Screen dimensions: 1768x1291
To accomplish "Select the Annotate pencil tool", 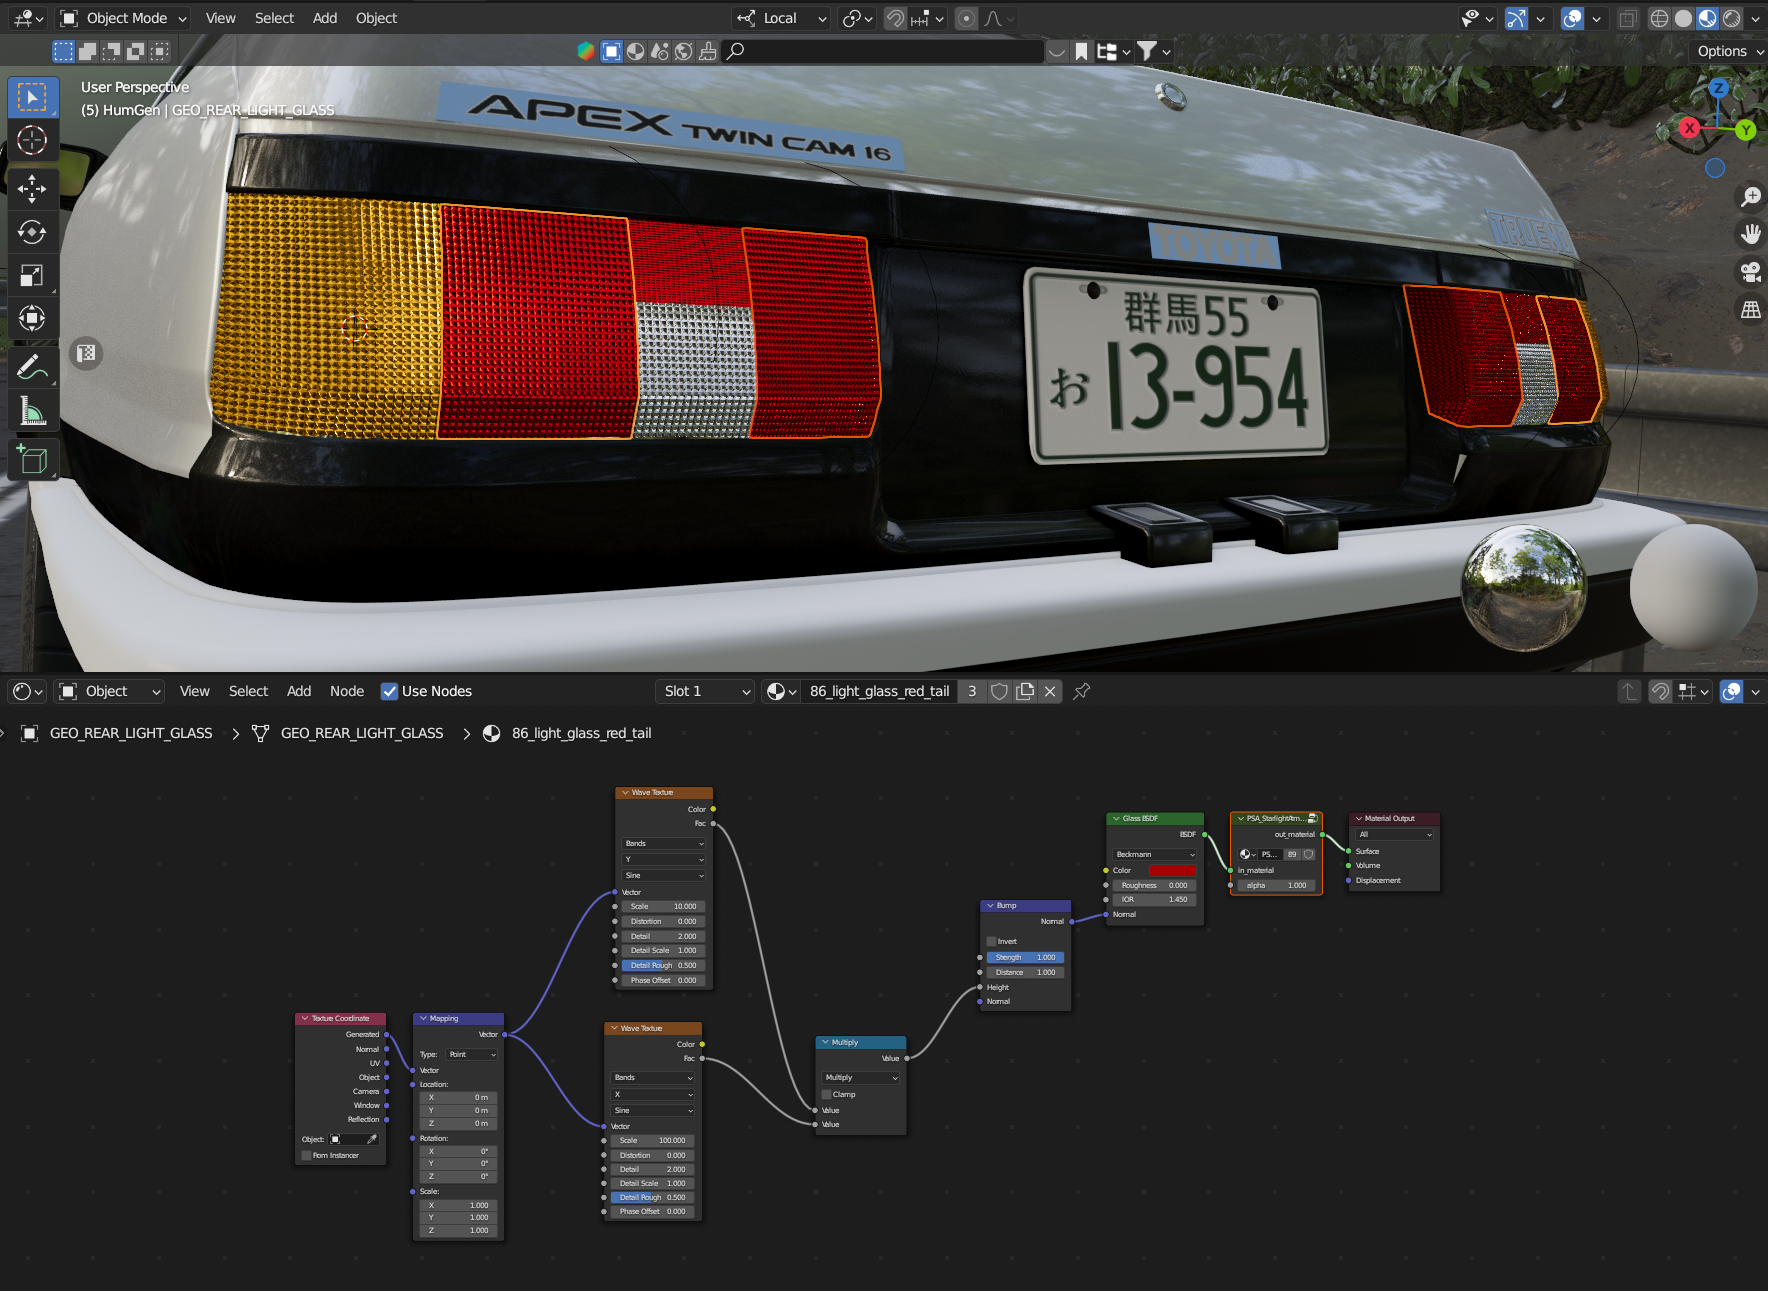I will [32, 367].
